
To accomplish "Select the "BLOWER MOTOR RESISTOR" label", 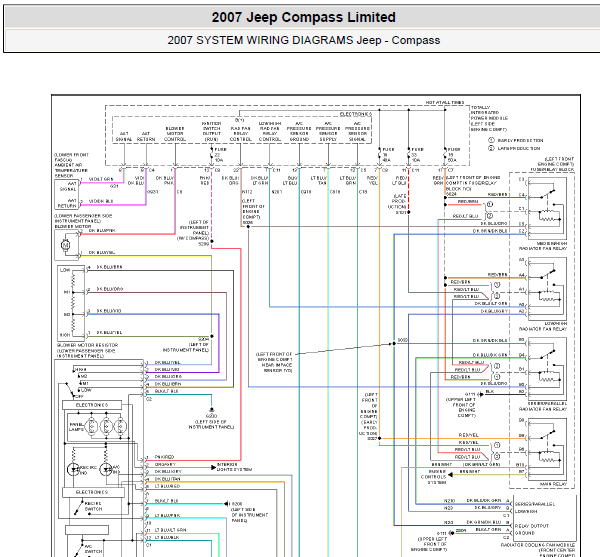I will pyautogui.click(x=88, y=345).
